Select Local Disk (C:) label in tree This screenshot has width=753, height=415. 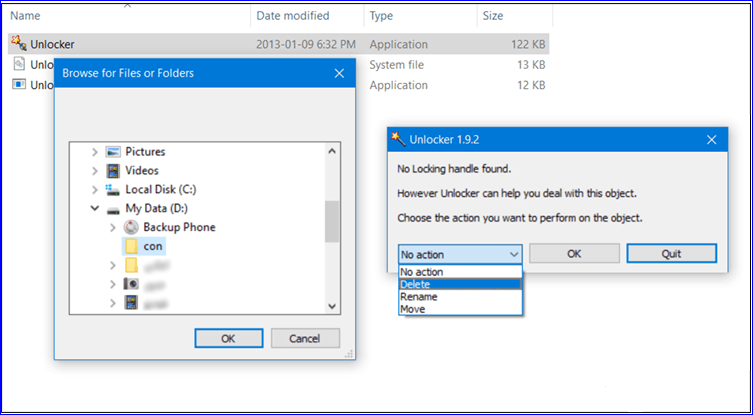(x=161, y=189)
